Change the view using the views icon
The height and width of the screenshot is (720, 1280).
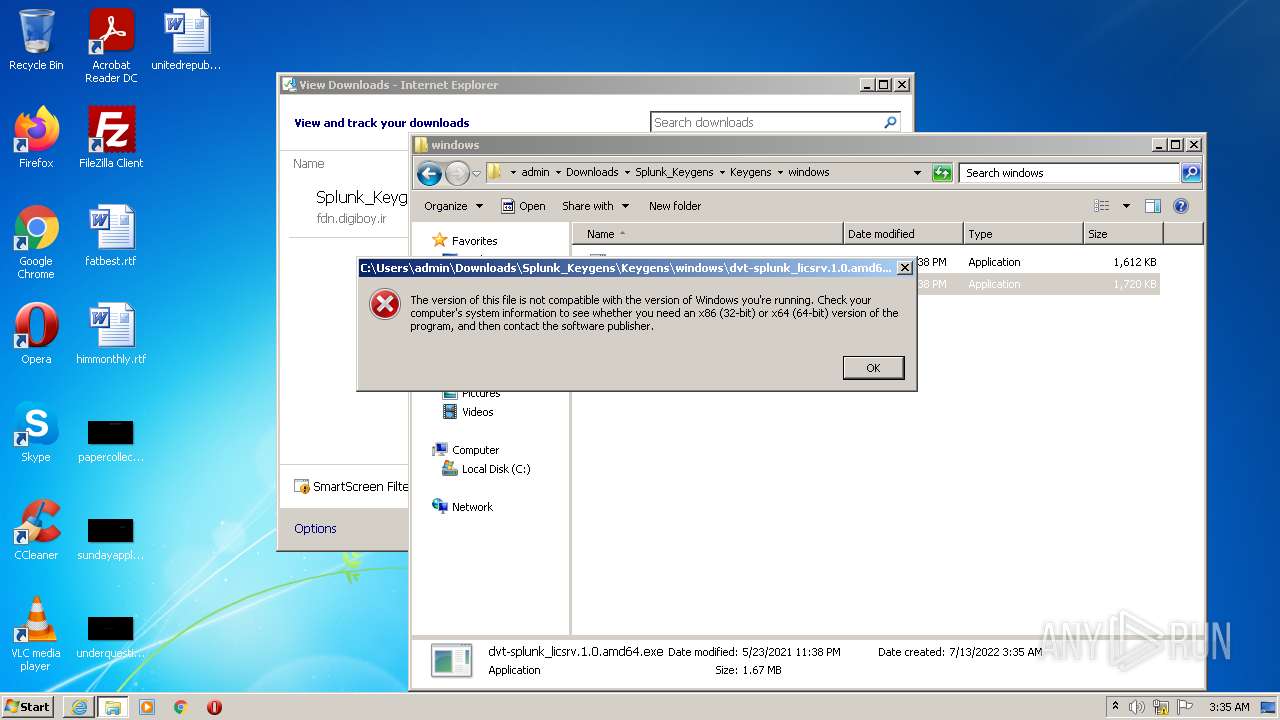(1101, 206)
